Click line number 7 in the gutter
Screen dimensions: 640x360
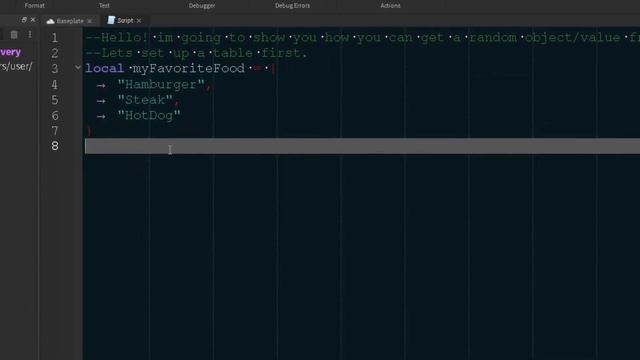pyautogui.click(x=55, y=131)
